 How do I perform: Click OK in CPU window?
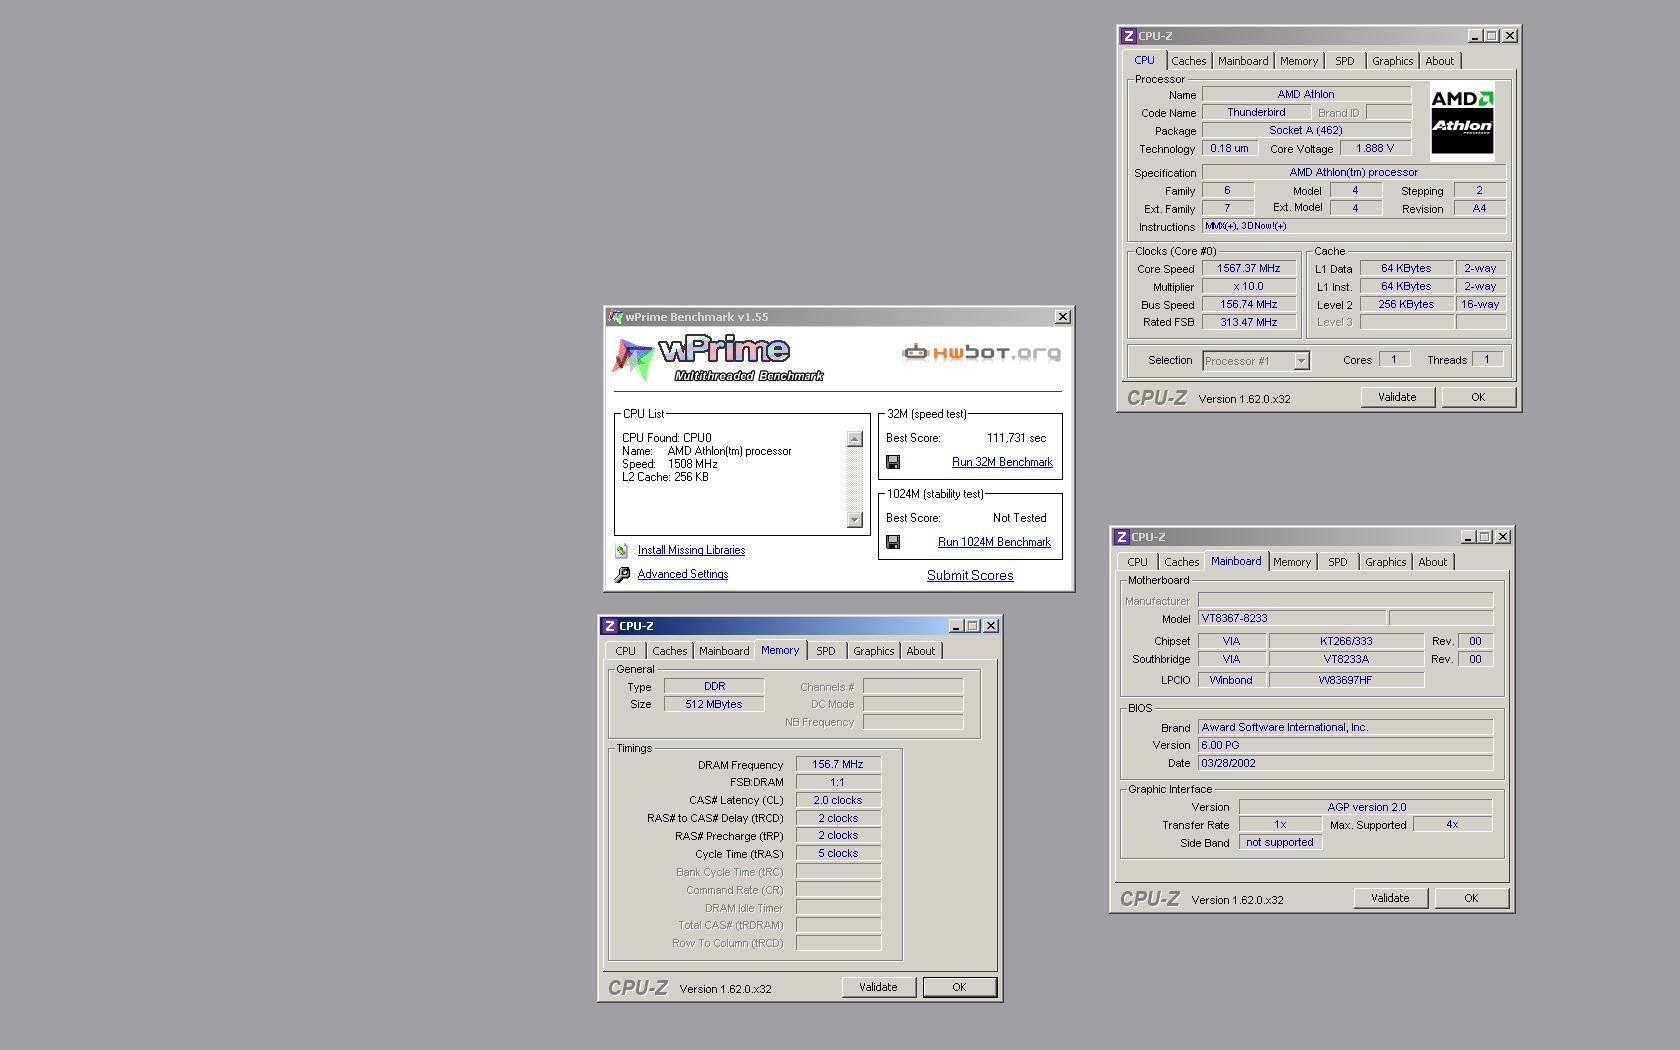pyautogui.click(x=1478, y=397)
